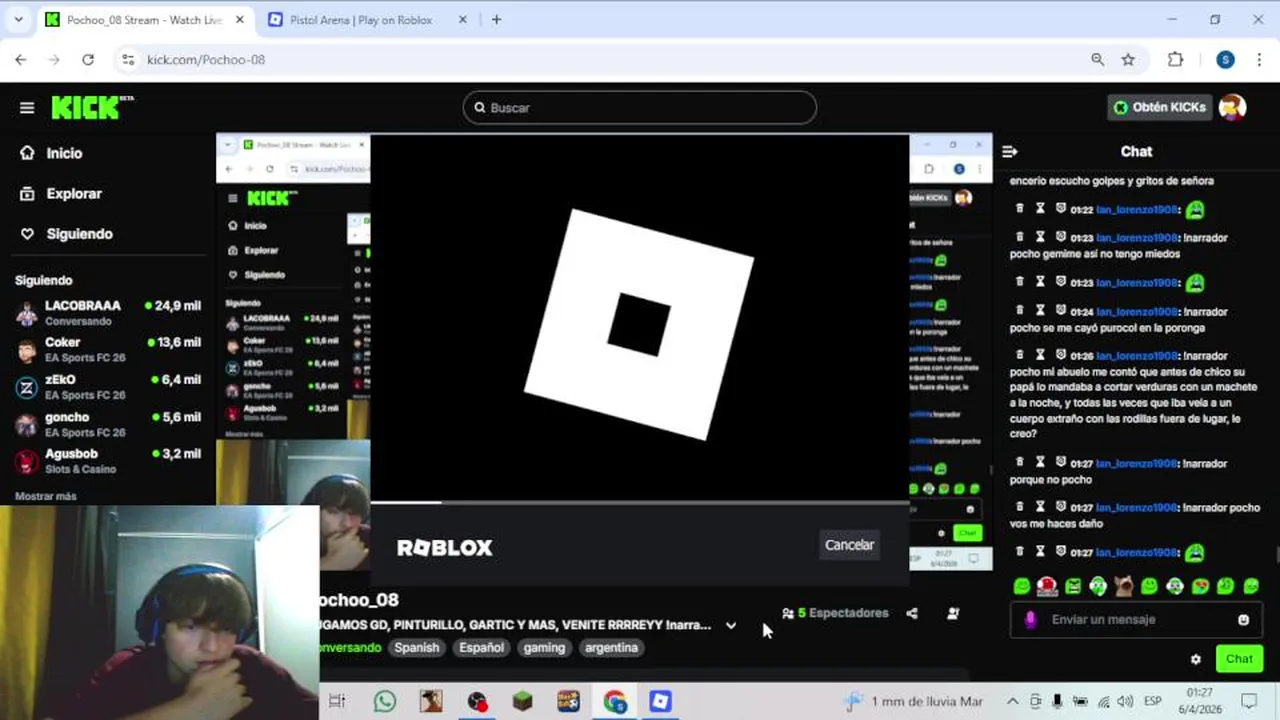
Task: Collapse the chat panel with arrow icon
Action: coord(1009,152)
